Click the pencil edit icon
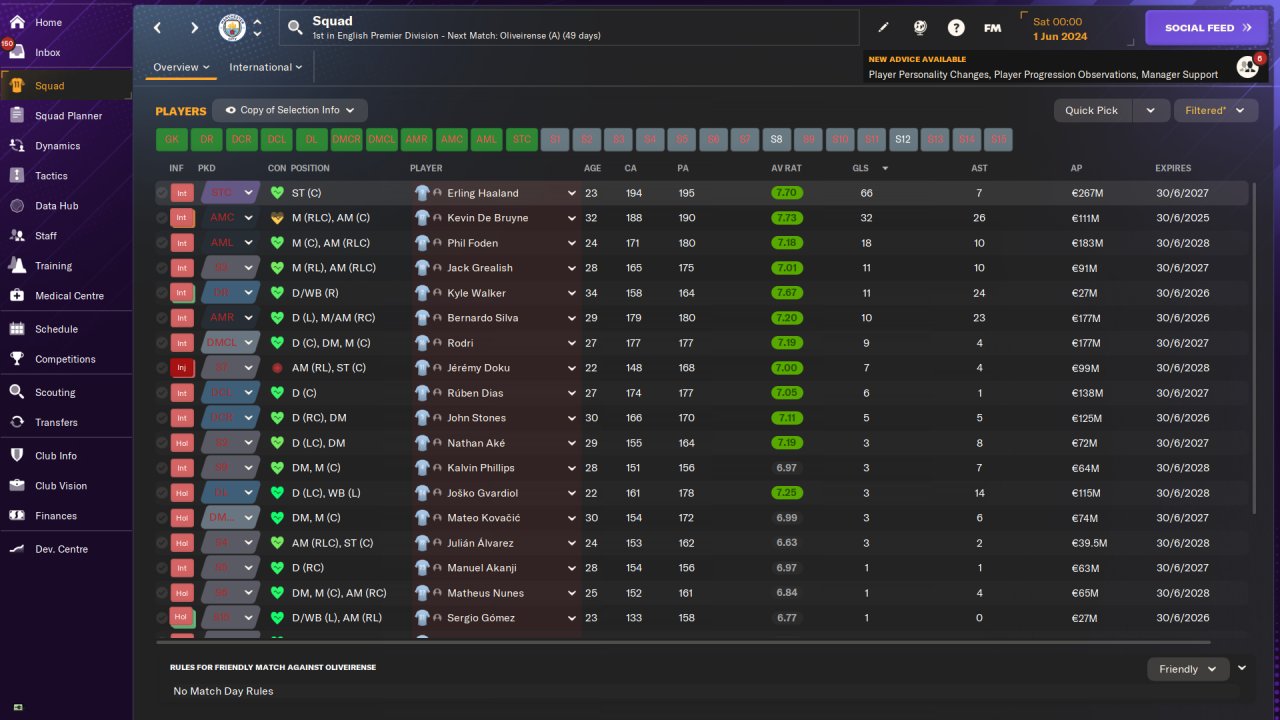Image resolution: width=1280 pixels, height=720 pixels. (883, 28)
